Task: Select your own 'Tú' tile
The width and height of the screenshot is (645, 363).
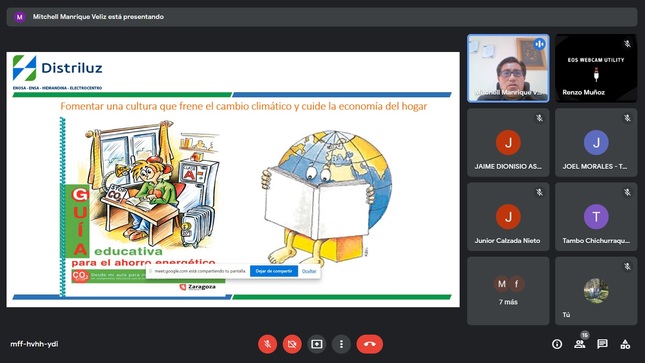Action: [596, 291]
